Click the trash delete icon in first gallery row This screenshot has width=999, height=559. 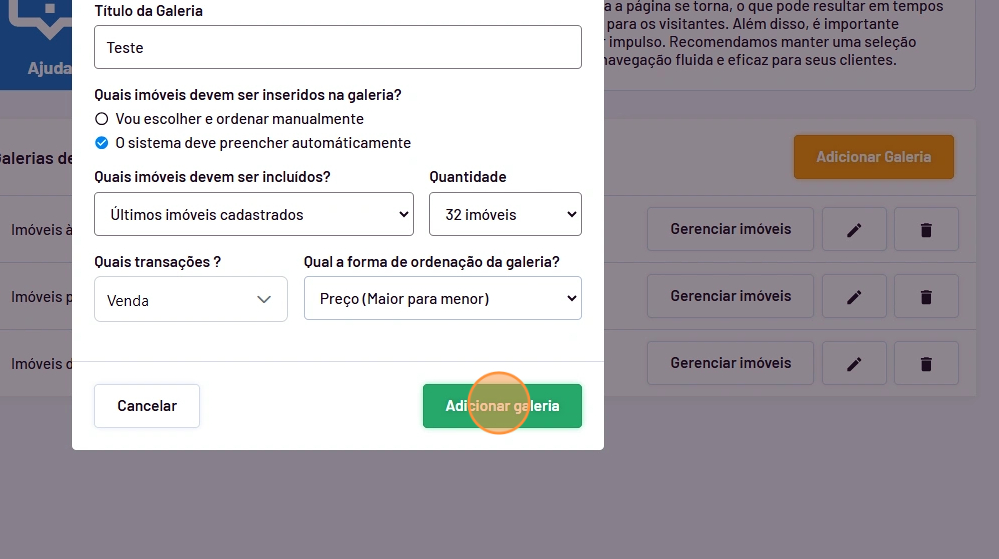[926, 229]
